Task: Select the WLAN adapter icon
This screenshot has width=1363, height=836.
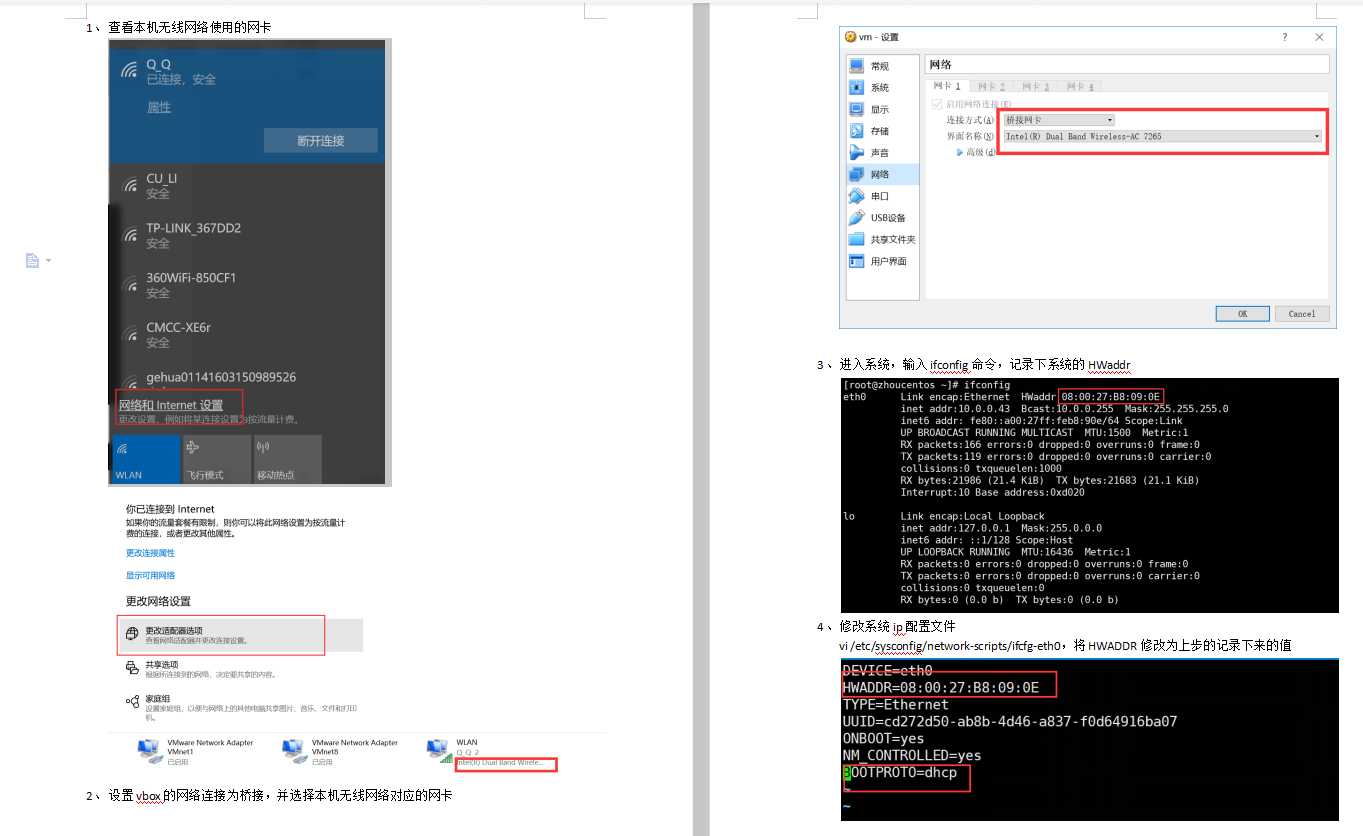Action: pyautogui.click(x=437, y=751)
